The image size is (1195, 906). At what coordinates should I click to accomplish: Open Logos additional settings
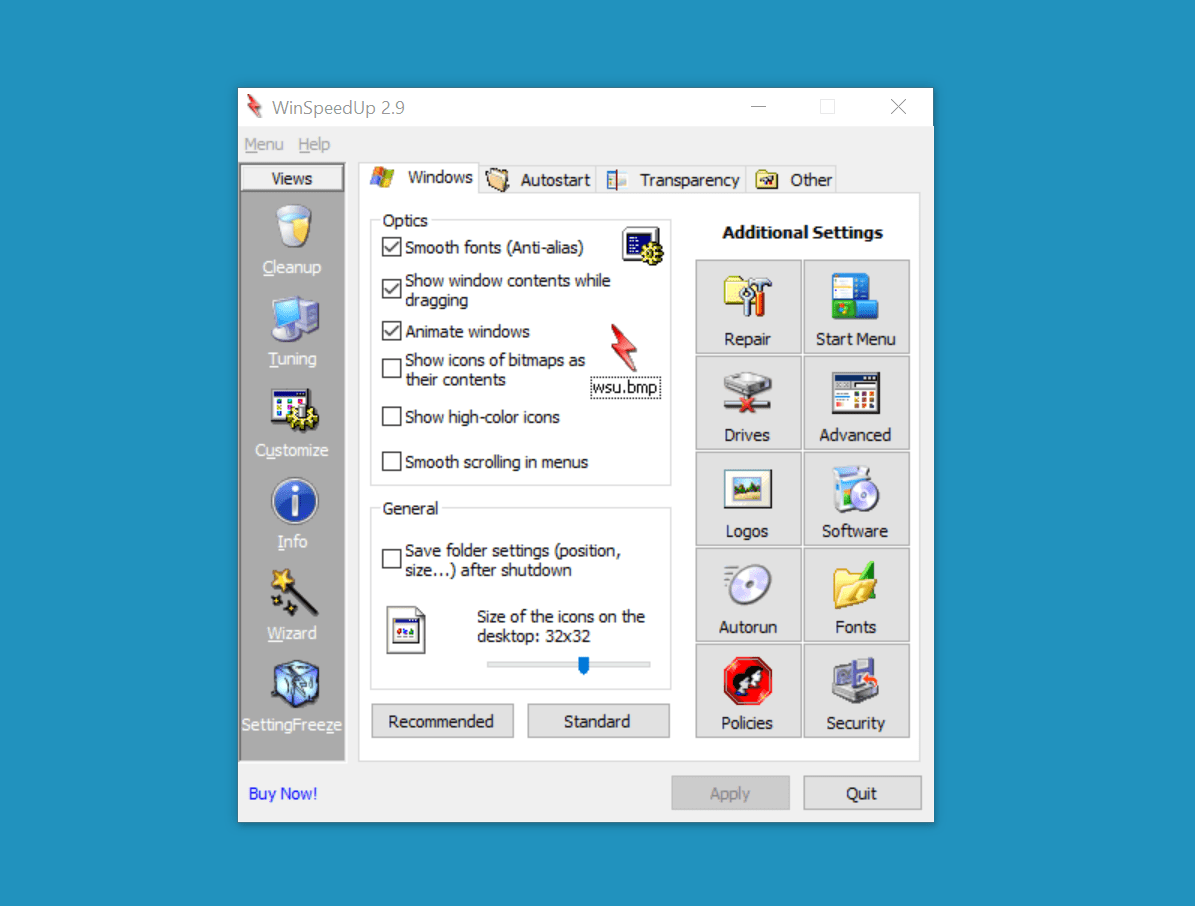[x=748, y=499]
